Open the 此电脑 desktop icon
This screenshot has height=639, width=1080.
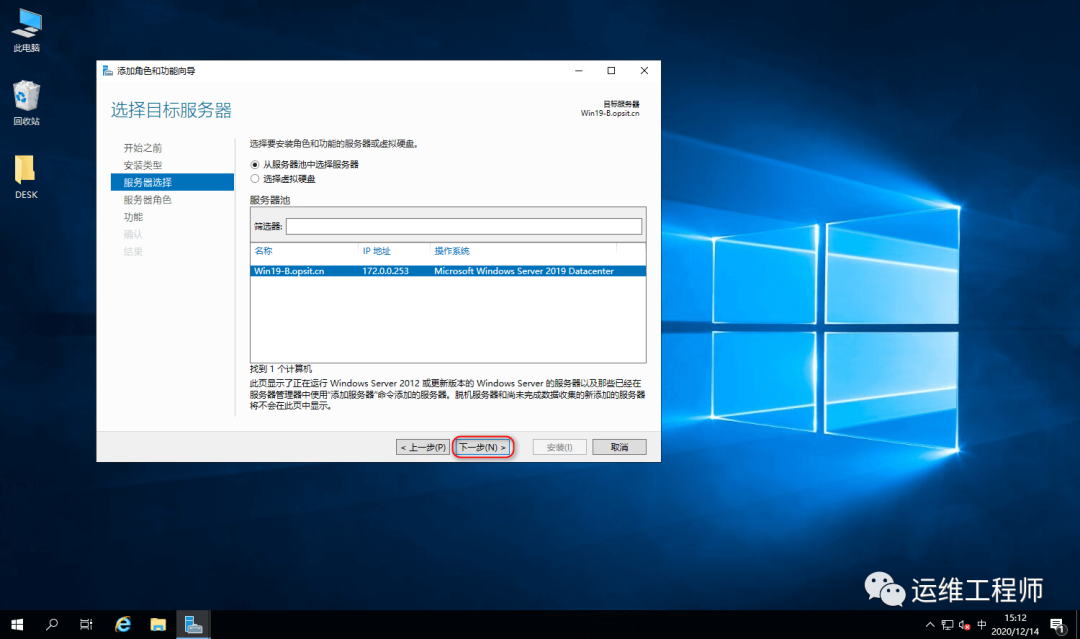(26, 30)
